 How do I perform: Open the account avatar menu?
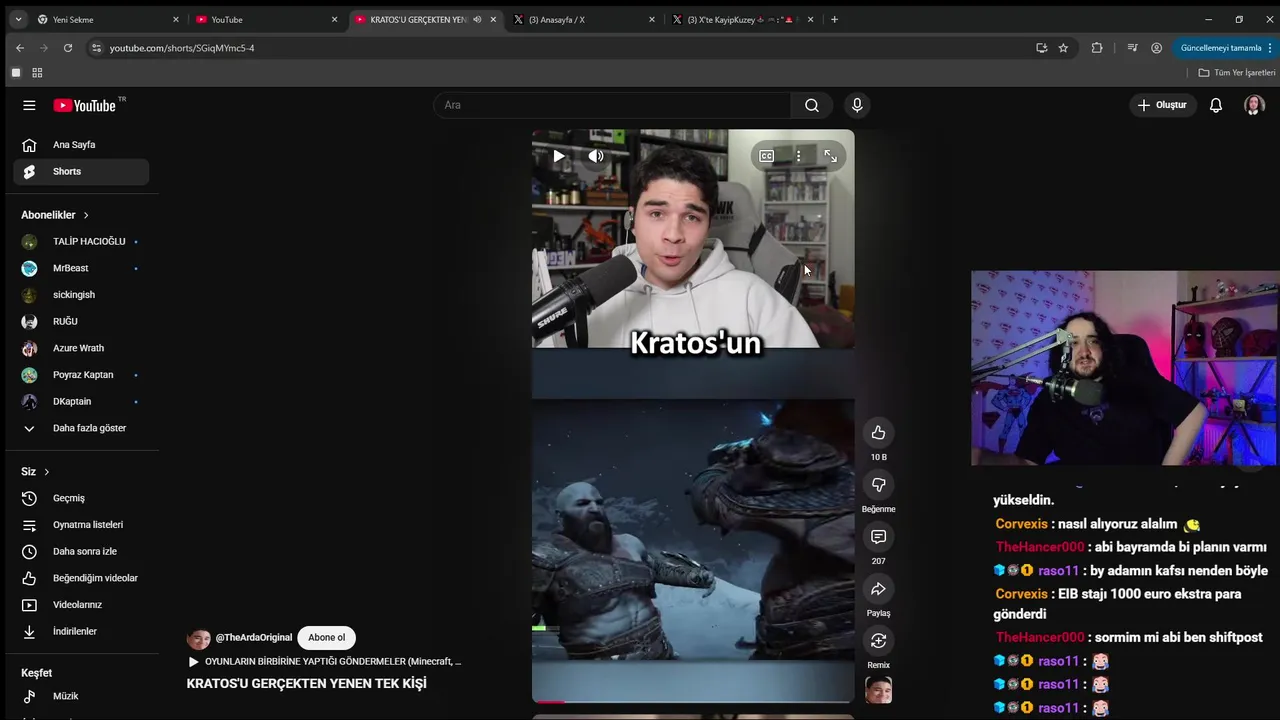coord(1254,105)
